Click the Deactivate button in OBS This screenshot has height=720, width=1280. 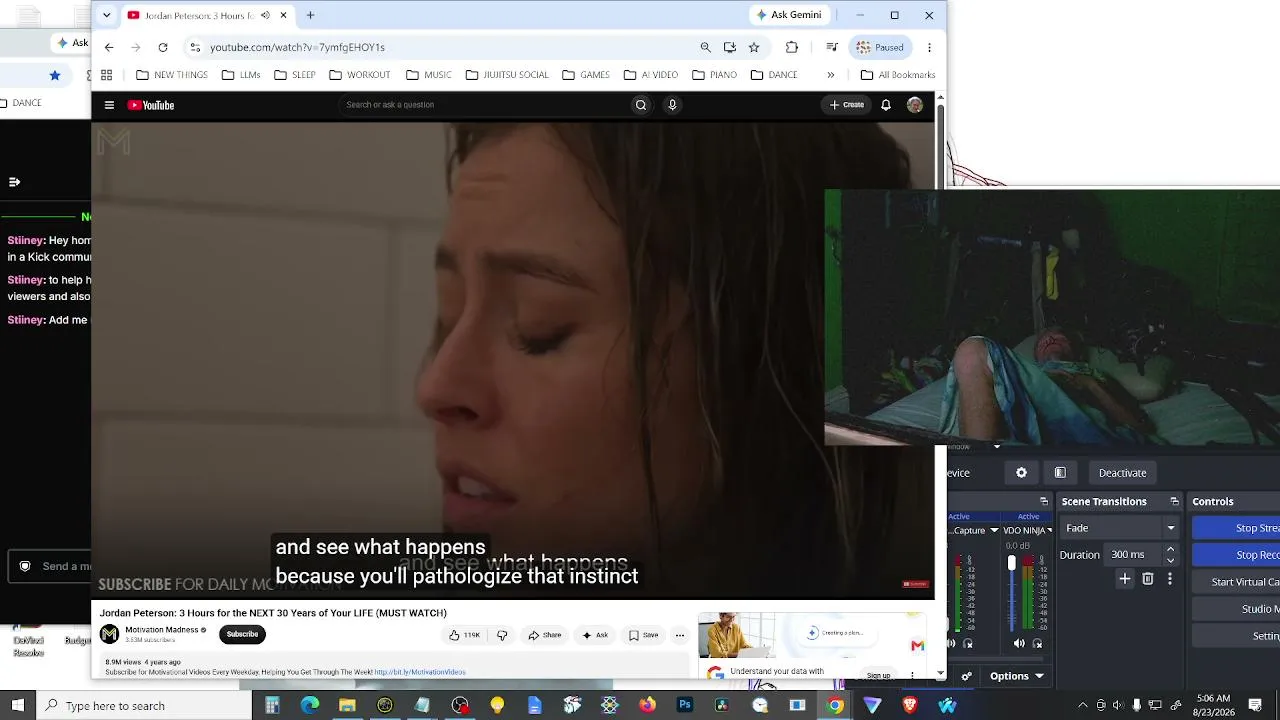(1122, 473)
